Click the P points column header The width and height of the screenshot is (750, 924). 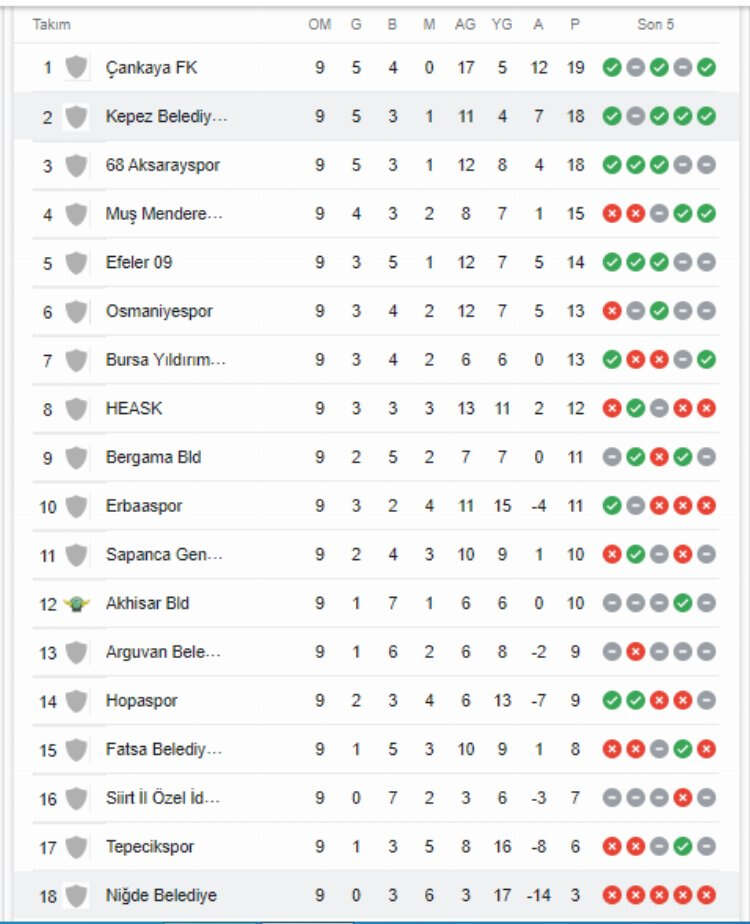[575, 24]
